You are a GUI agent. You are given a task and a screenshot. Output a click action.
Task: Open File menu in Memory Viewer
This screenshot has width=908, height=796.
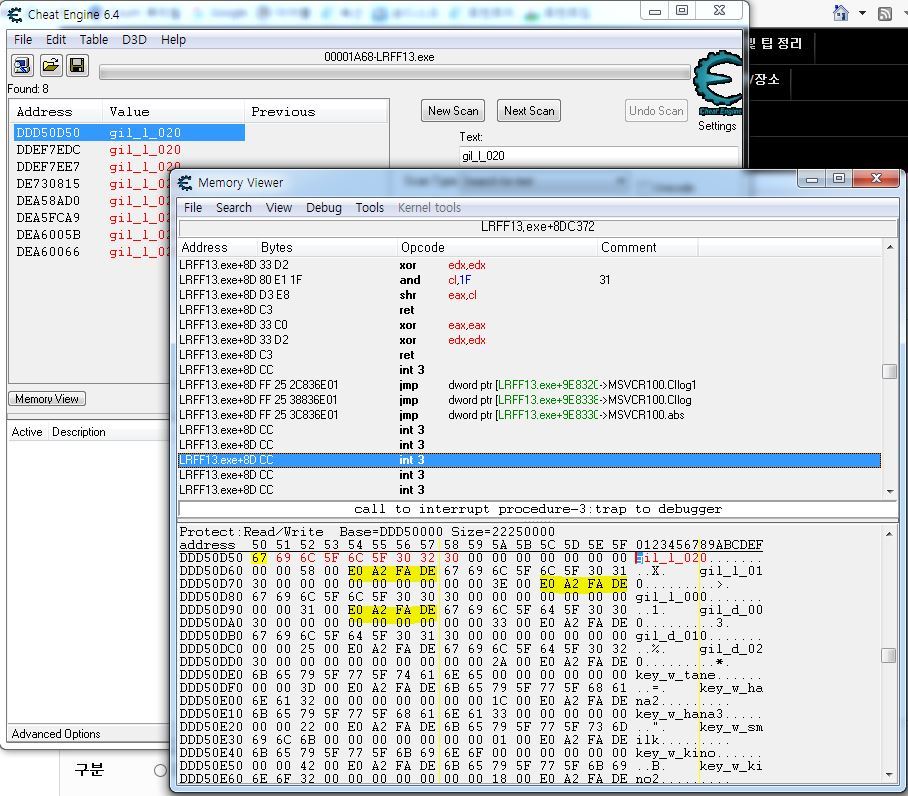coord(193,207)
